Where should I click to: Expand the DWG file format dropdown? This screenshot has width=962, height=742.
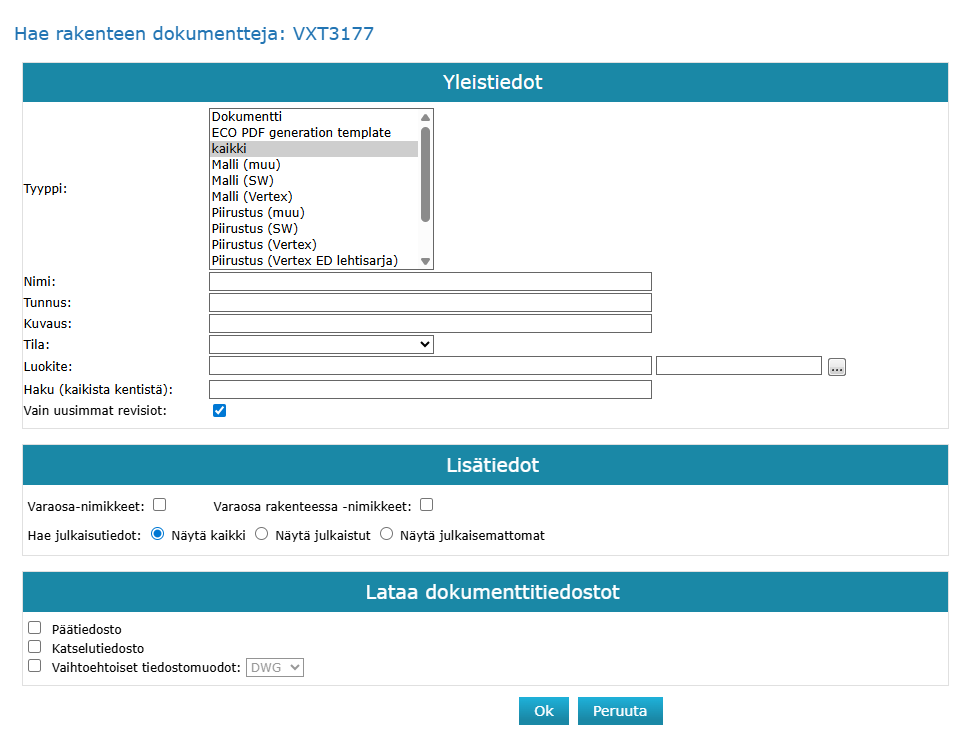coord(275,667)
